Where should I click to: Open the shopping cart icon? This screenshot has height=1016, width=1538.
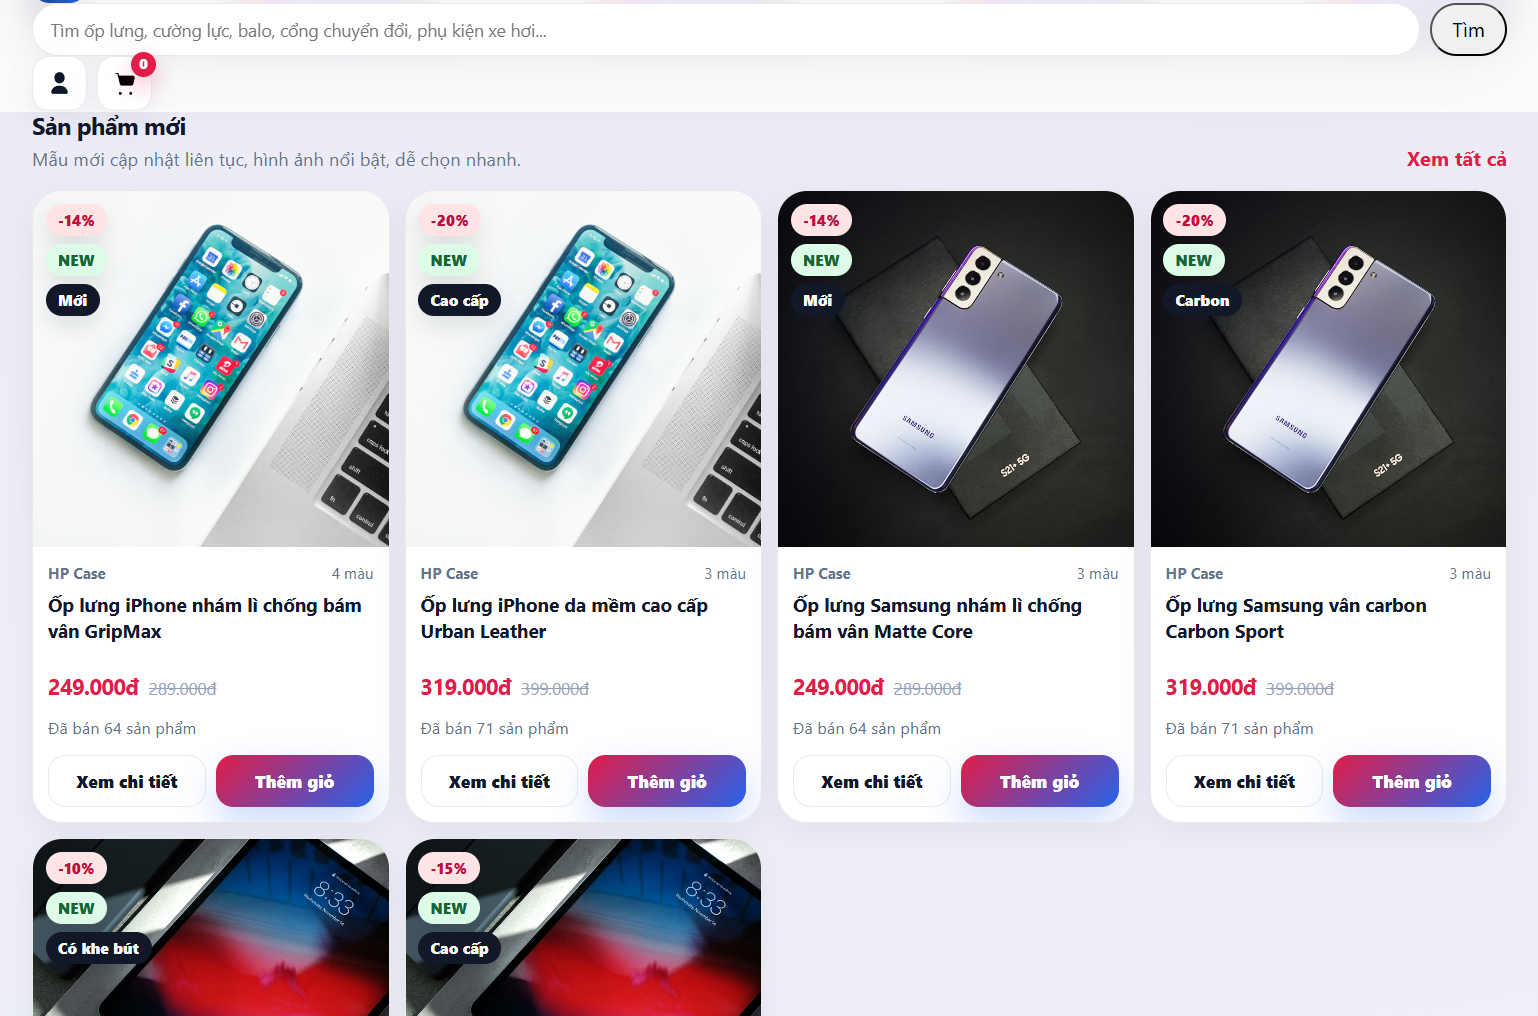tap(124, 84)
